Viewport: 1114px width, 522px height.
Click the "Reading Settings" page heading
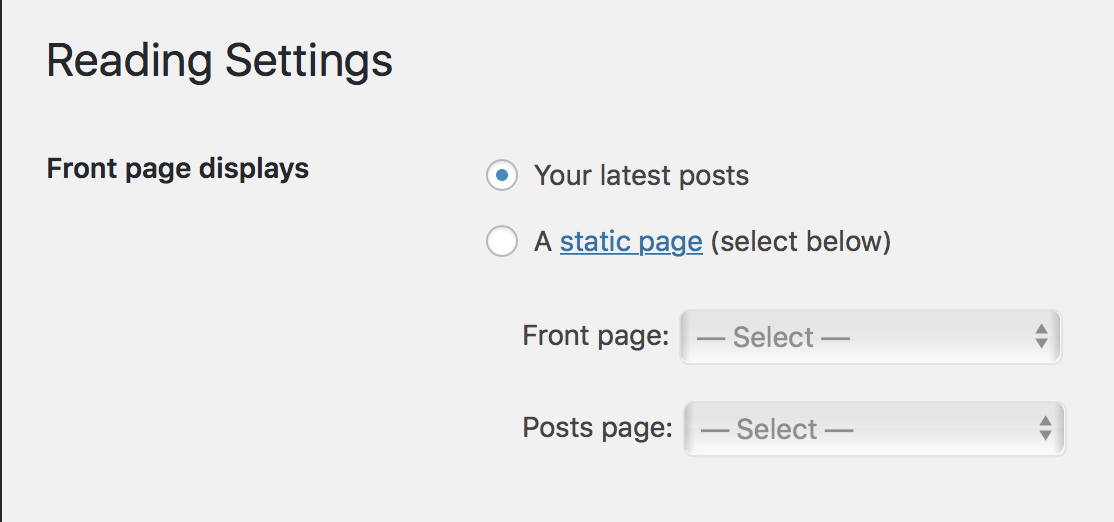point(219,61)
